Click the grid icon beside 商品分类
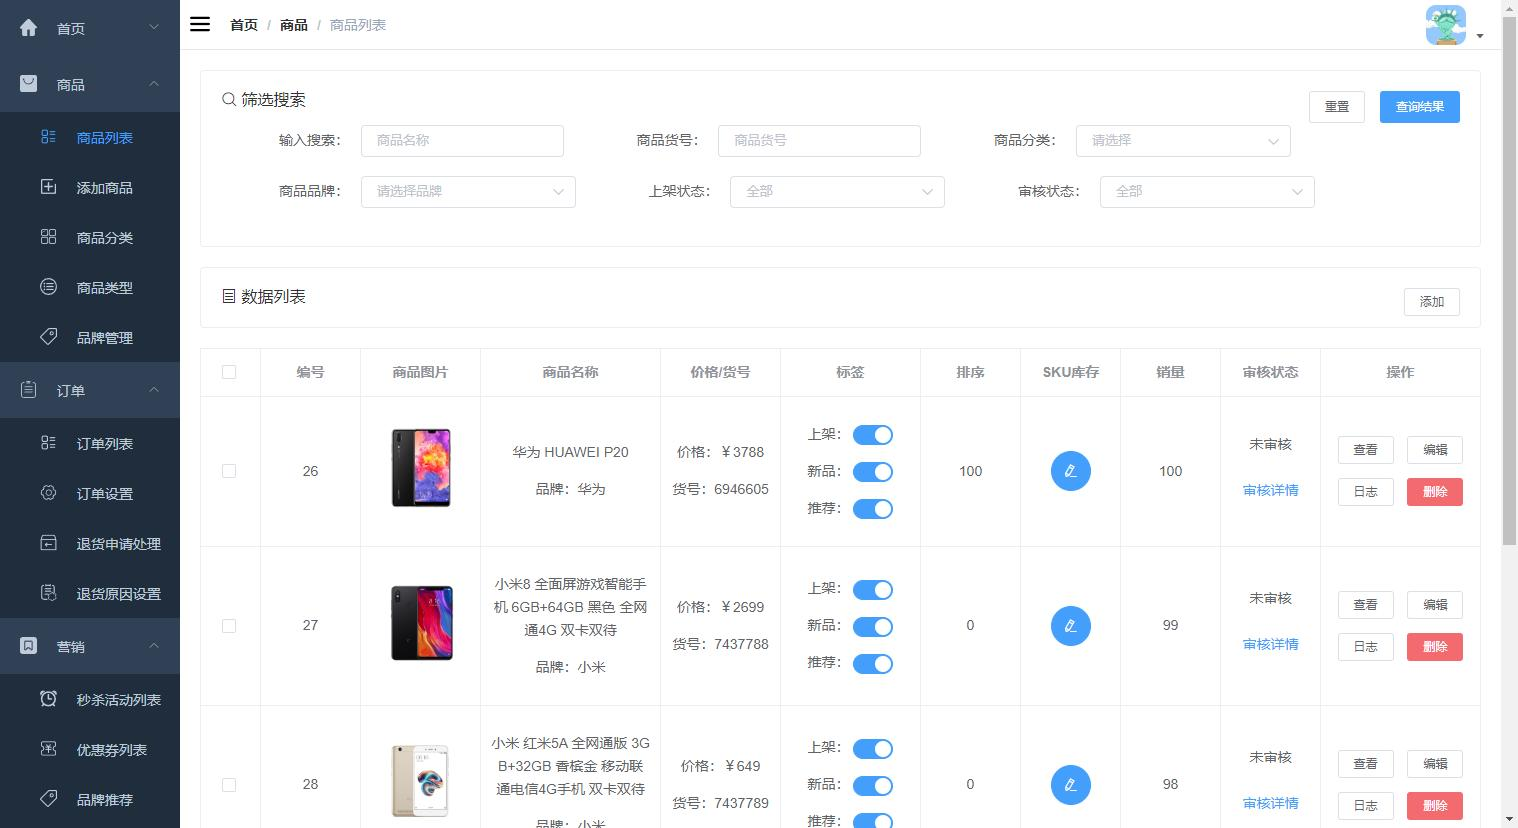Image resolution: width=1518 pixels, height=828 pixels. click(x=48, y=237)
